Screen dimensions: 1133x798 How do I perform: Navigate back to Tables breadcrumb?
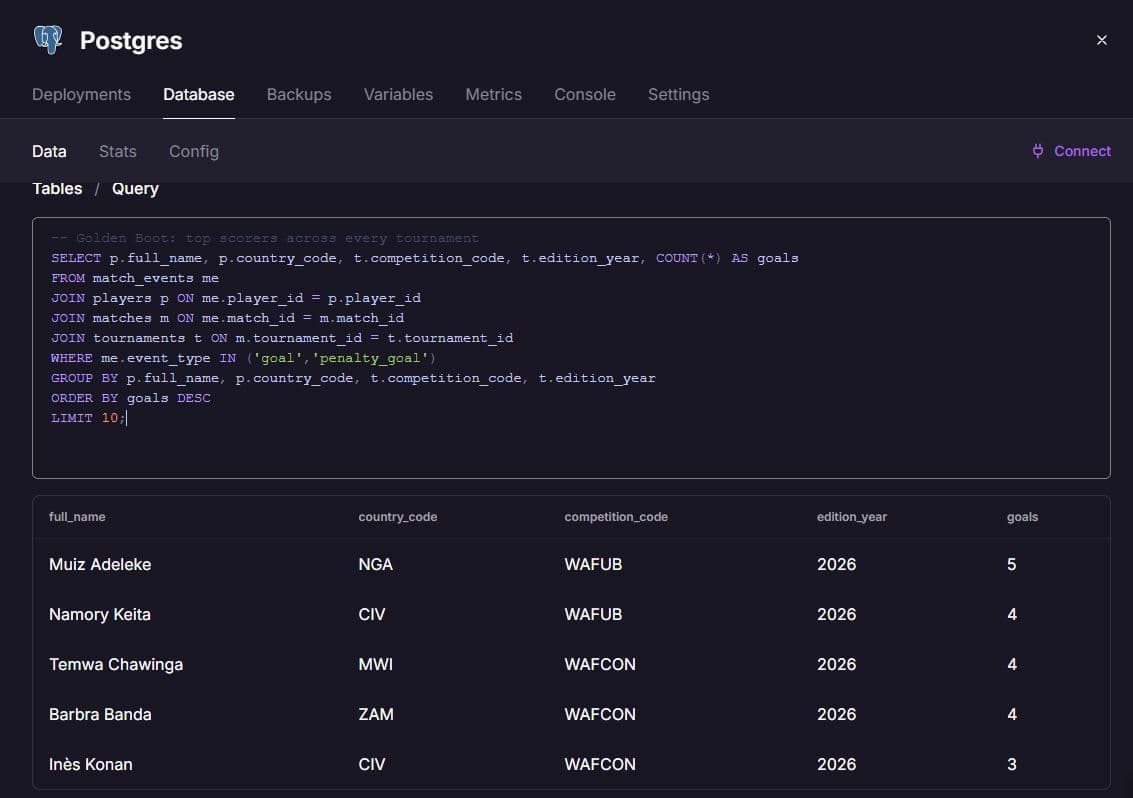pos(57,189)
